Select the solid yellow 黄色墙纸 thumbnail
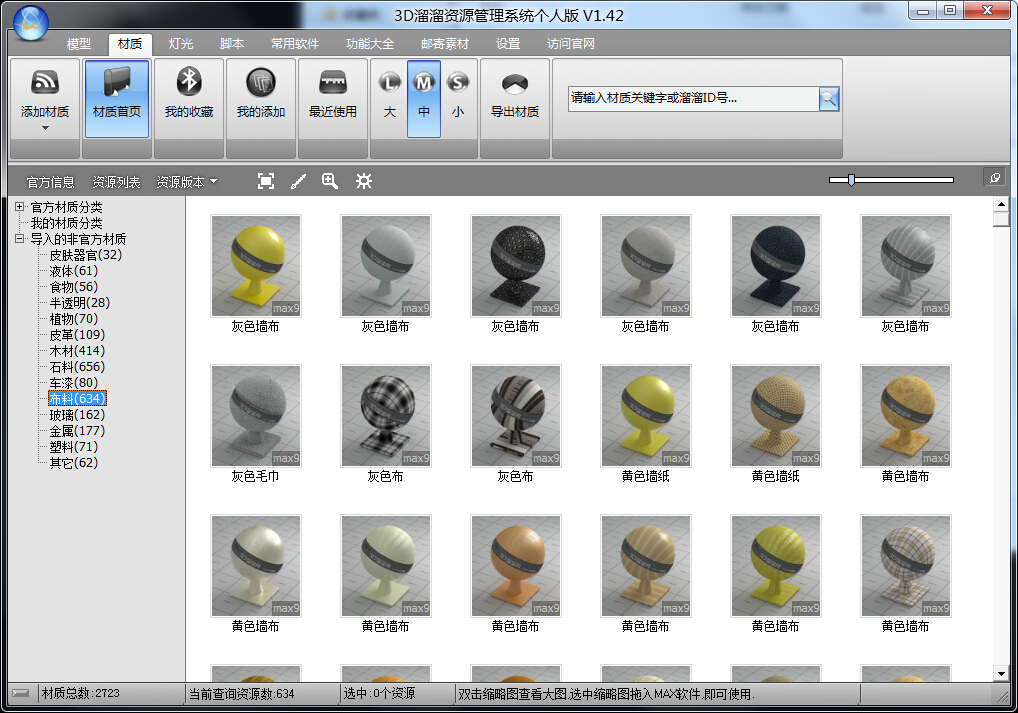This screenshot has width=1018, height=713. pos(645,416)
